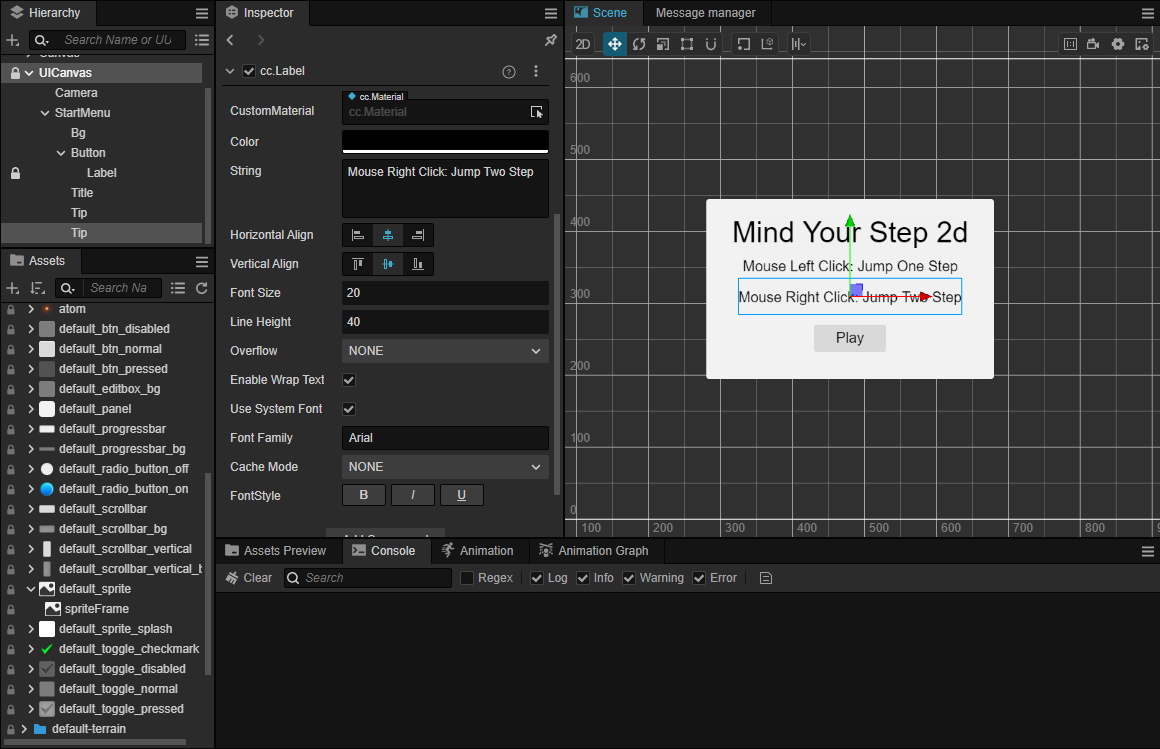The width and height of the screenshot is (1160, 749).
Task: Apply bold font style
Action: (x=364, y=495)
